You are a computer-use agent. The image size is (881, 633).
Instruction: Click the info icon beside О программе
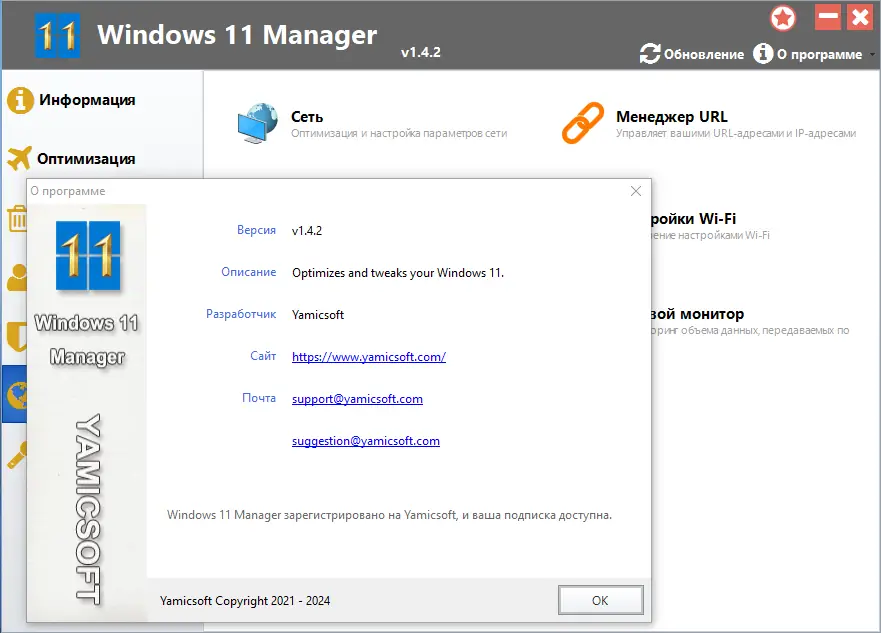click(763, 54)
